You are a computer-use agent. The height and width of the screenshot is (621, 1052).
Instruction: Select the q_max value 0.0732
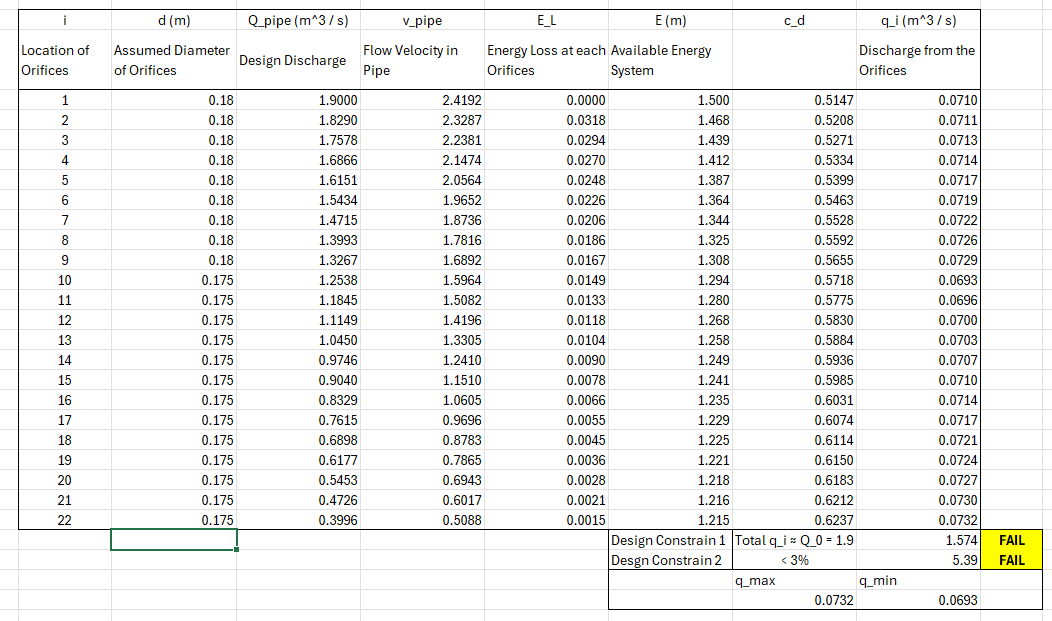click(x=793, y=600)
